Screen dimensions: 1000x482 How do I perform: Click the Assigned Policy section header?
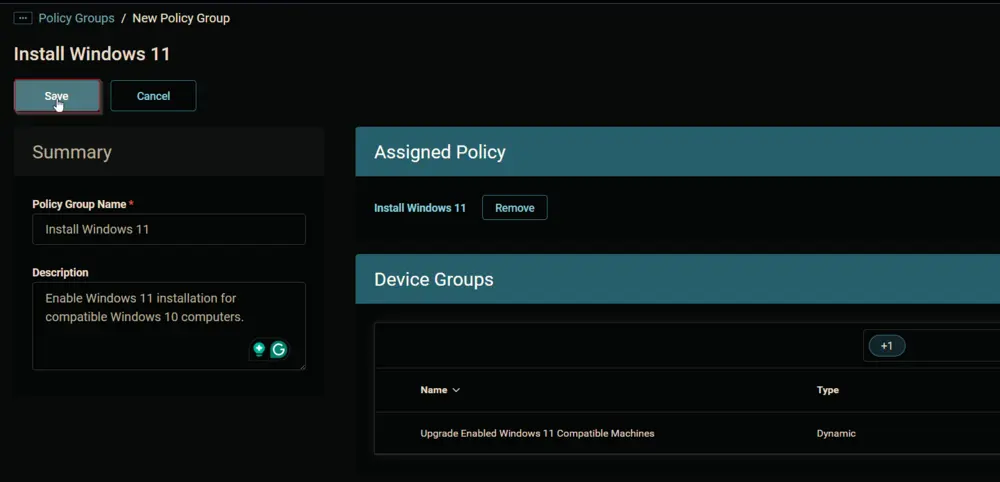tap(677, 152)
